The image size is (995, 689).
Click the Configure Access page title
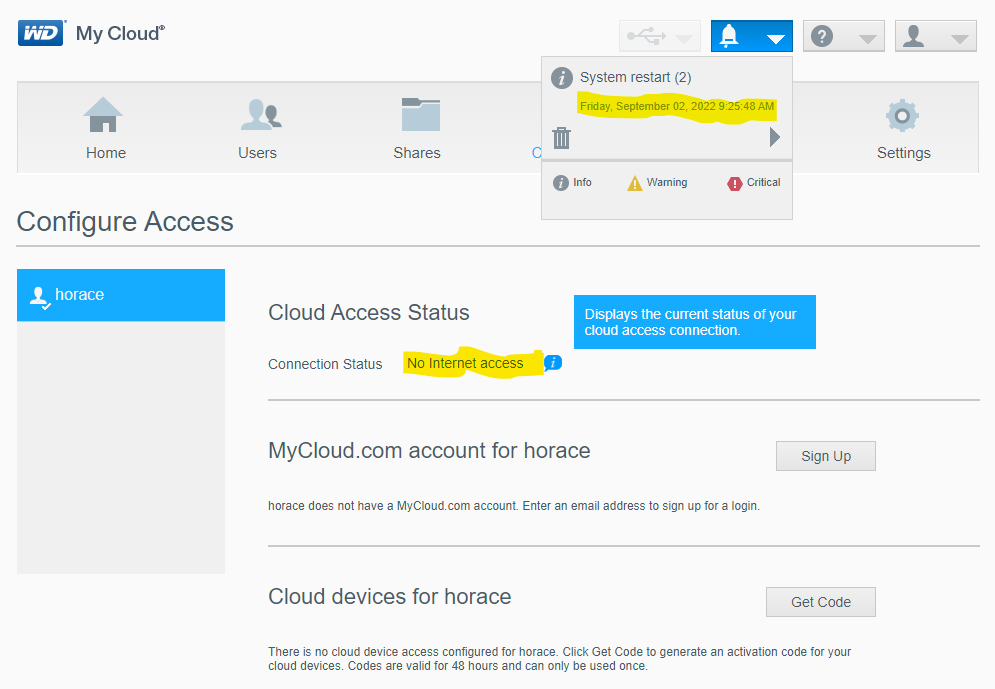[x=125, y=221]
